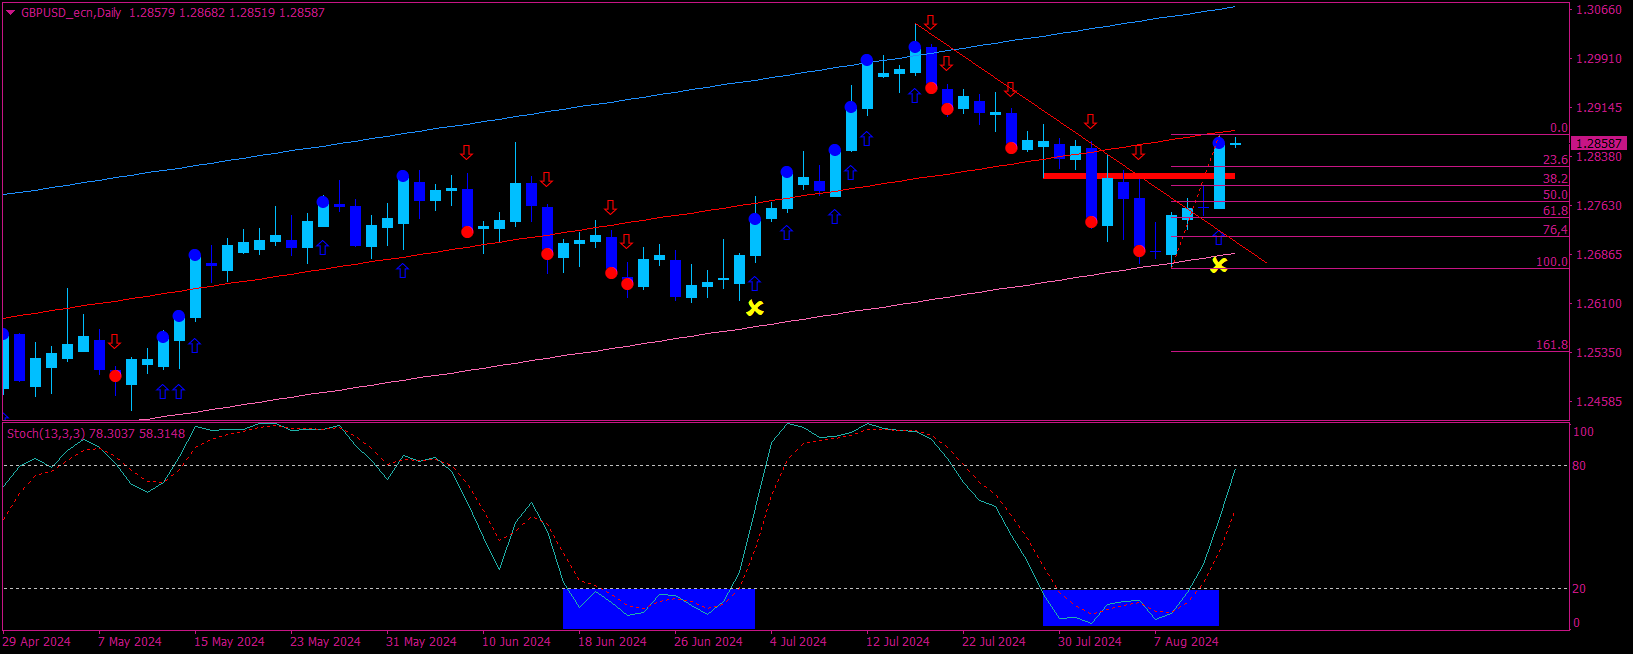Viewport: 1633px width, 654px height.
Task: Click price axis value 1.29910
Action: click(x=1599, y=59)
